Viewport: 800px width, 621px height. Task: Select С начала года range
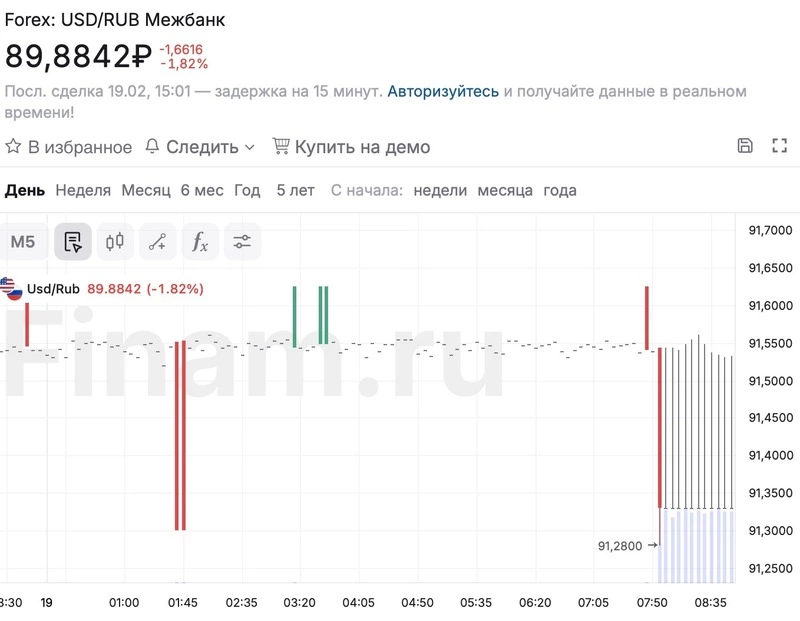560,190
